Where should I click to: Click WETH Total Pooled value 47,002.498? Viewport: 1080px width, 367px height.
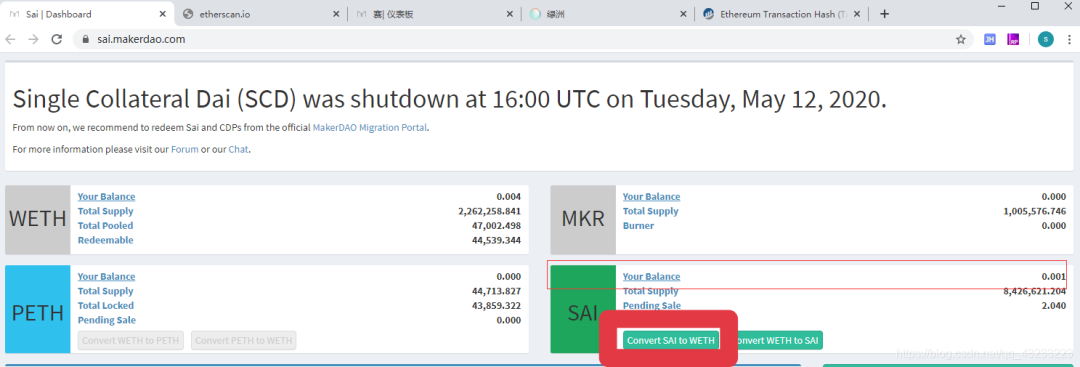pyautogui.click(x=498, y=226)
